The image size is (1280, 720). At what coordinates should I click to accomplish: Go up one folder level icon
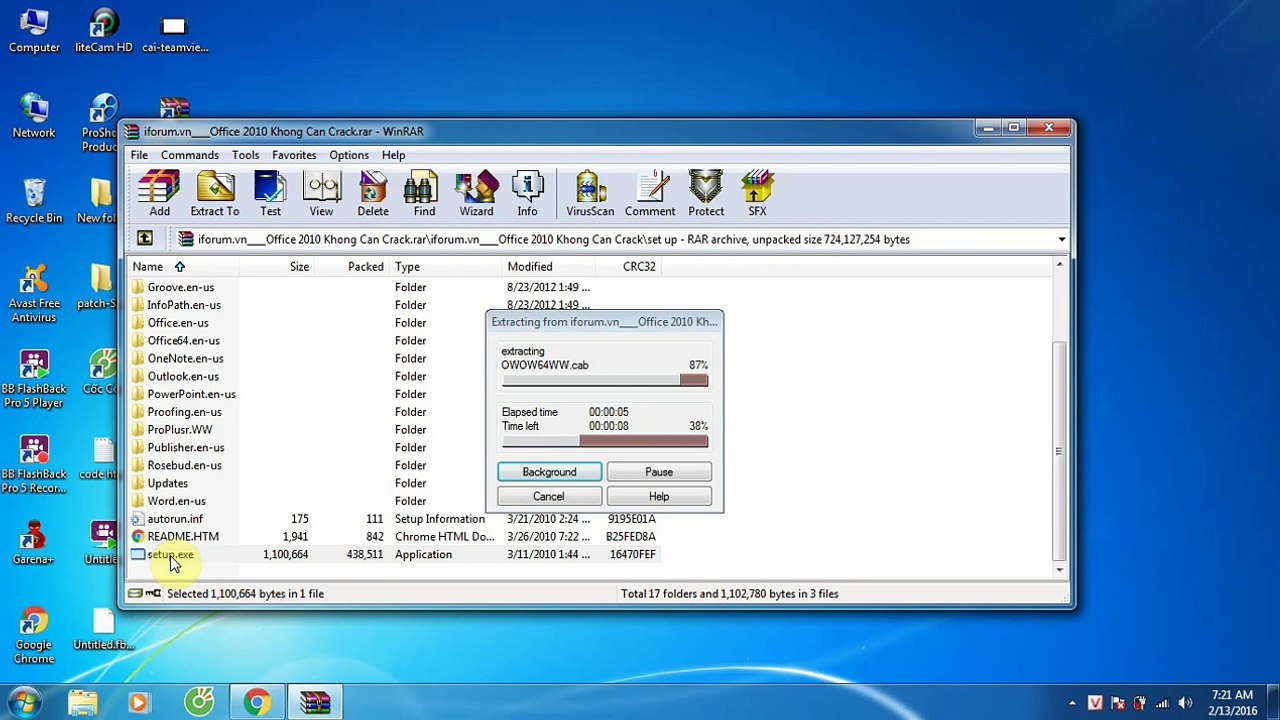click(x=145, y=239)
